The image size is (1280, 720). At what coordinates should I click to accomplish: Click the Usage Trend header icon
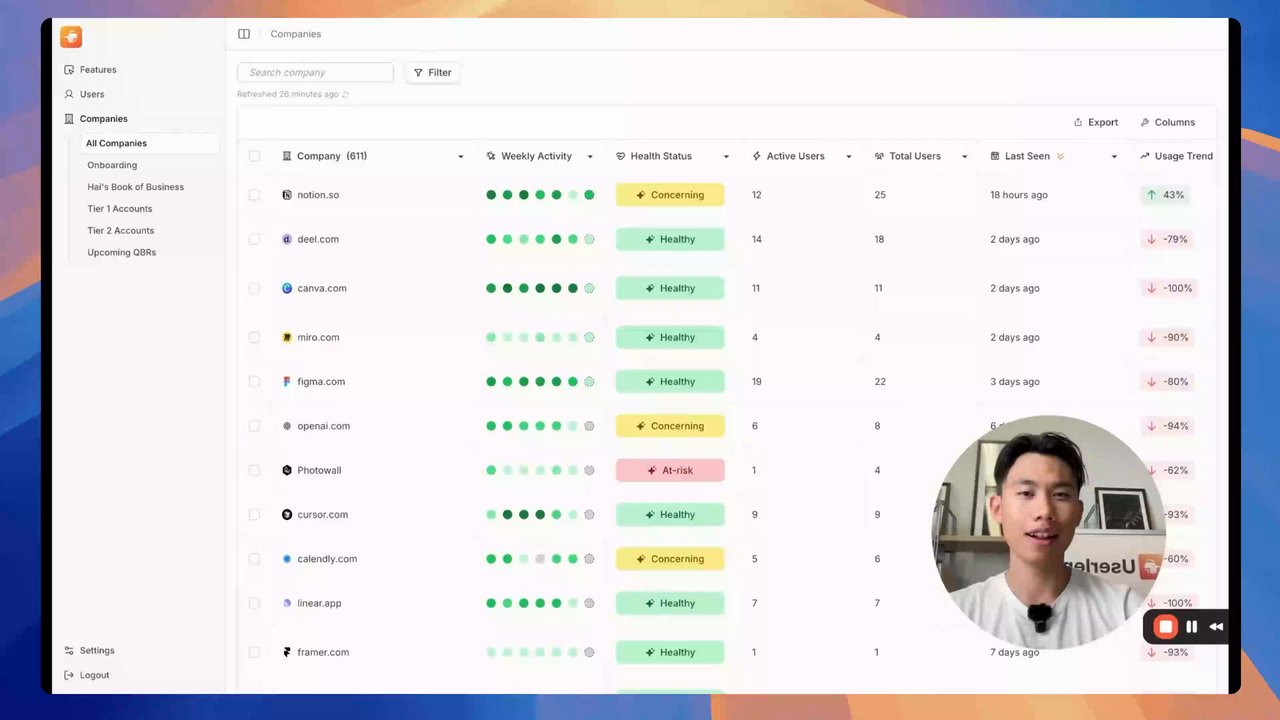pos(1145,156)
